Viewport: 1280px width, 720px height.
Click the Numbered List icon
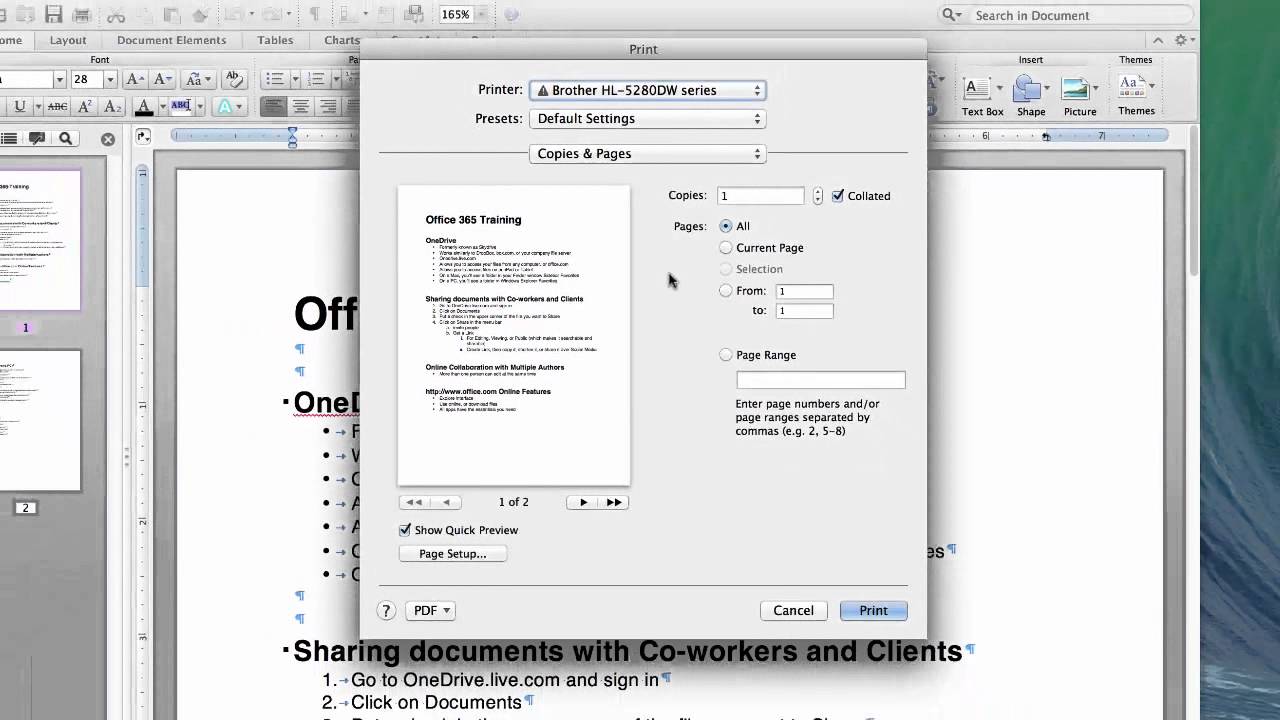pos(316,79)
